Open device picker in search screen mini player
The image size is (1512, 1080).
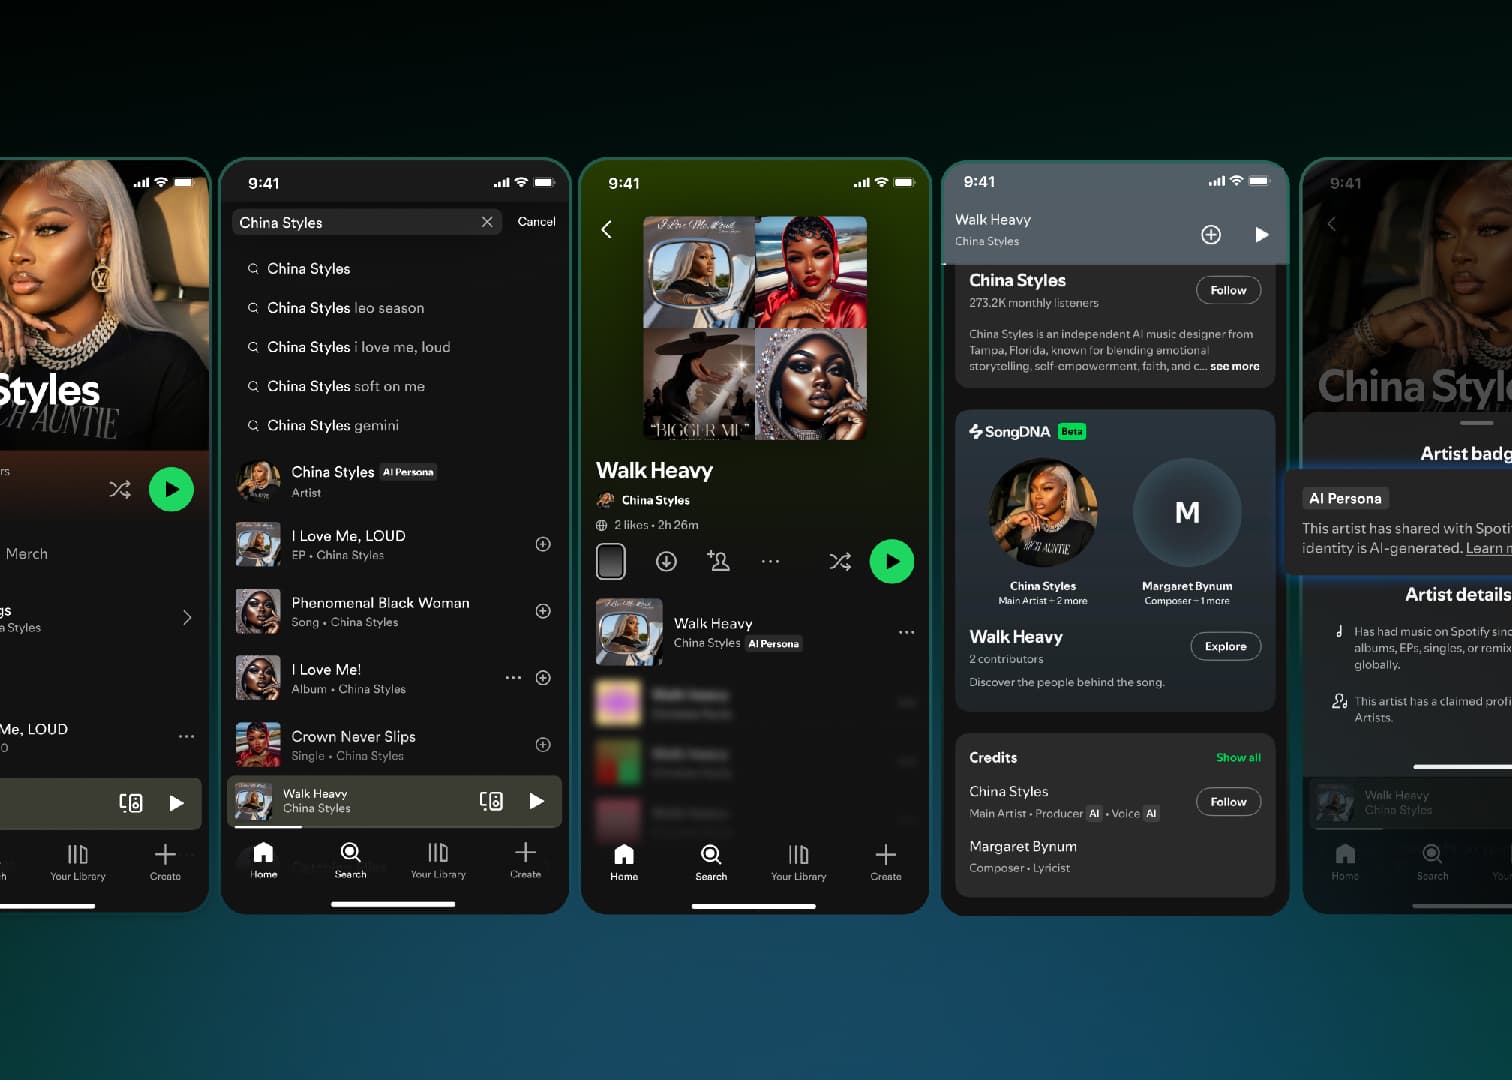click(x=491, y=801)
